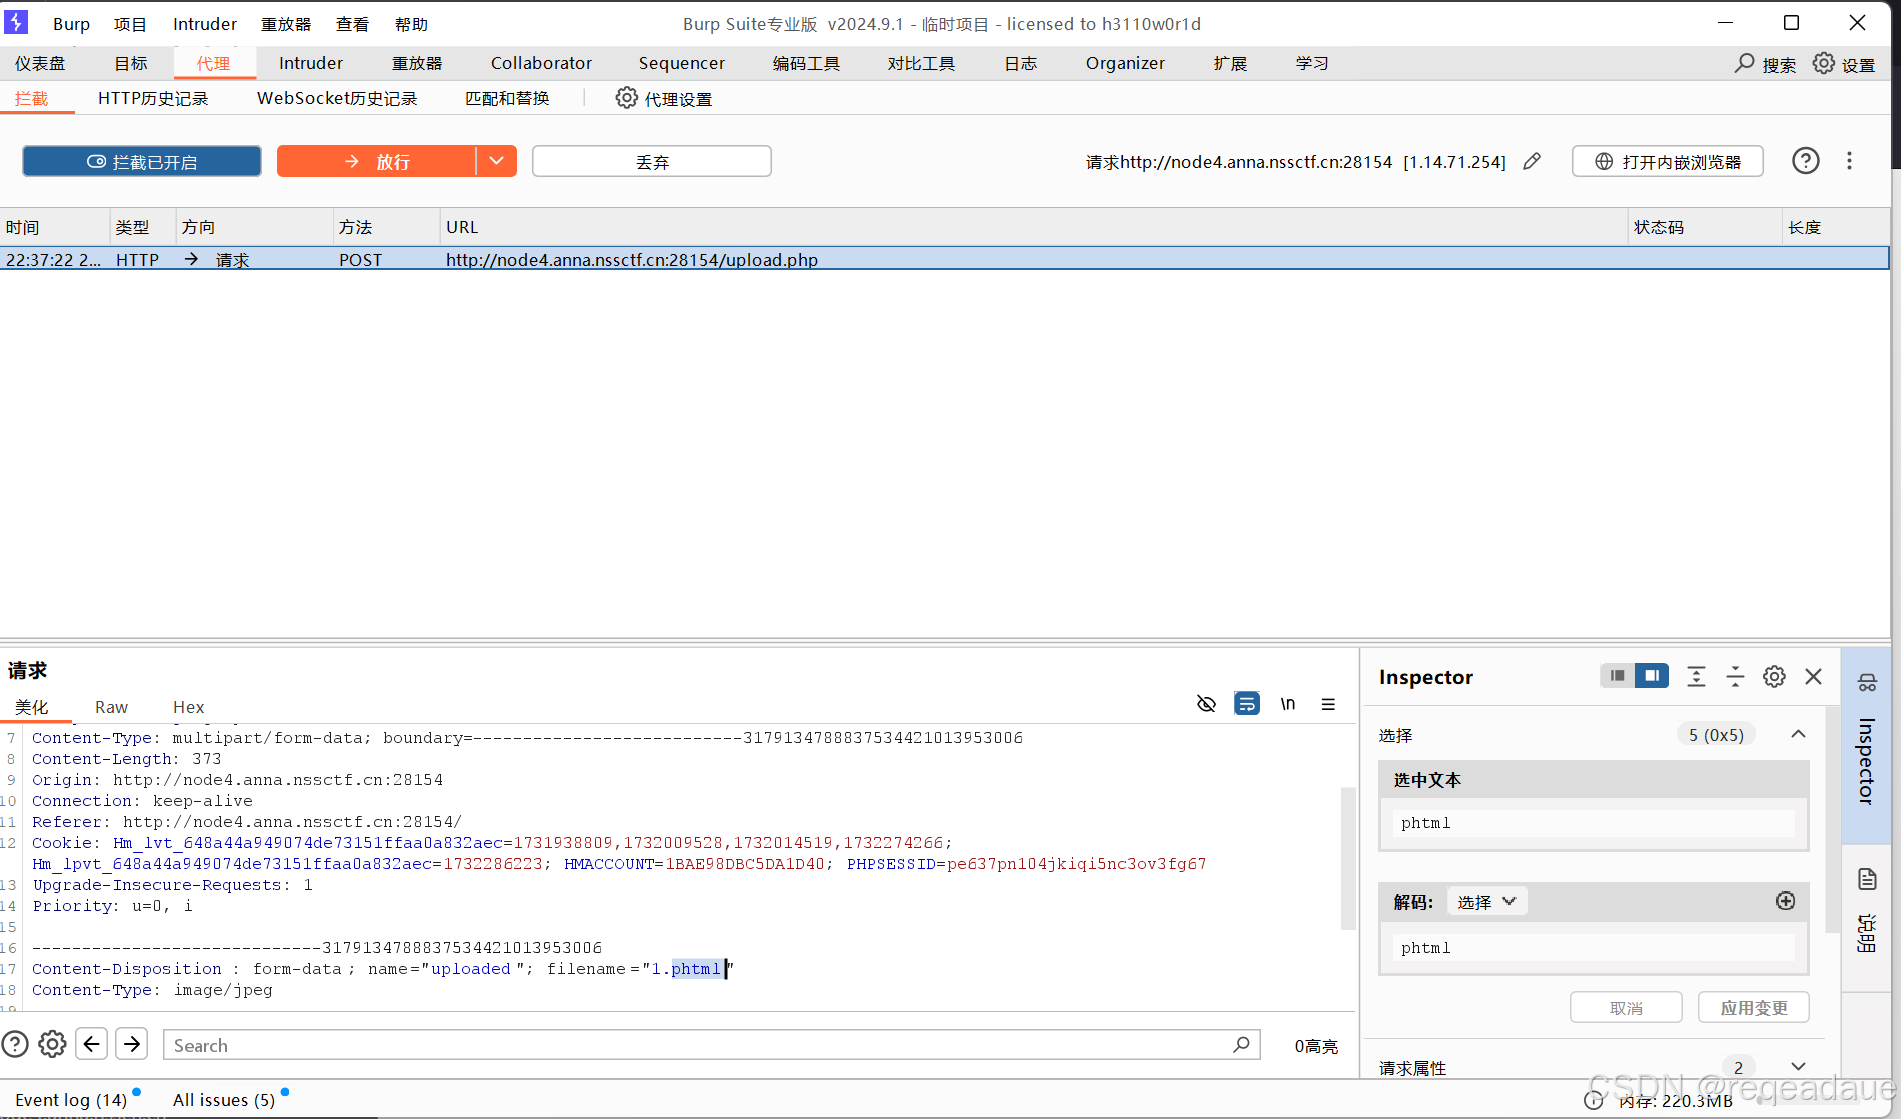Switch Inspector to stacked layout icon
Viewport: 1901px width, 1119px height.
coord(1617,676)
